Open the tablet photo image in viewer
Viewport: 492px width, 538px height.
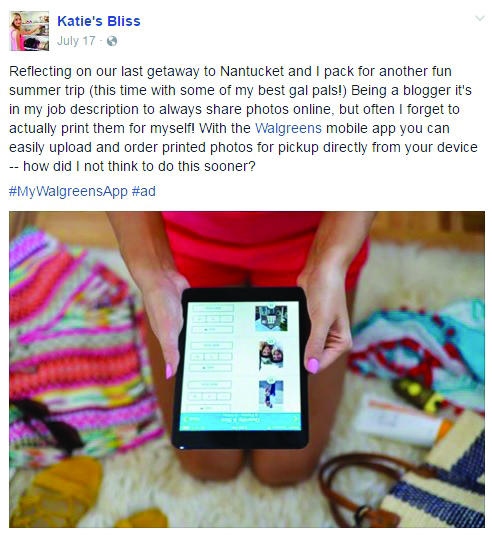pos(247,370)
